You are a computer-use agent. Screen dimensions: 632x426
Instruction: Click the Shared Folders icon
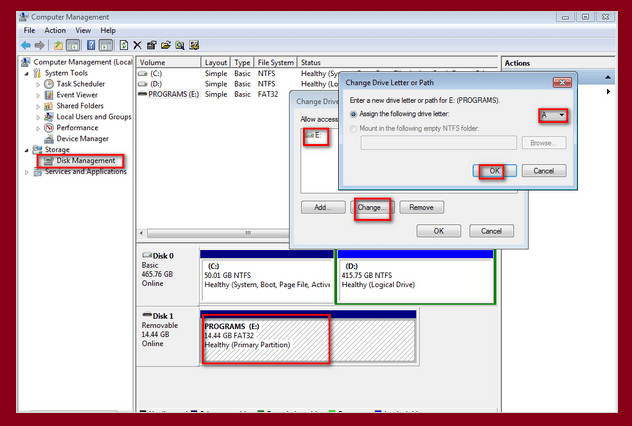coord(49,106)
